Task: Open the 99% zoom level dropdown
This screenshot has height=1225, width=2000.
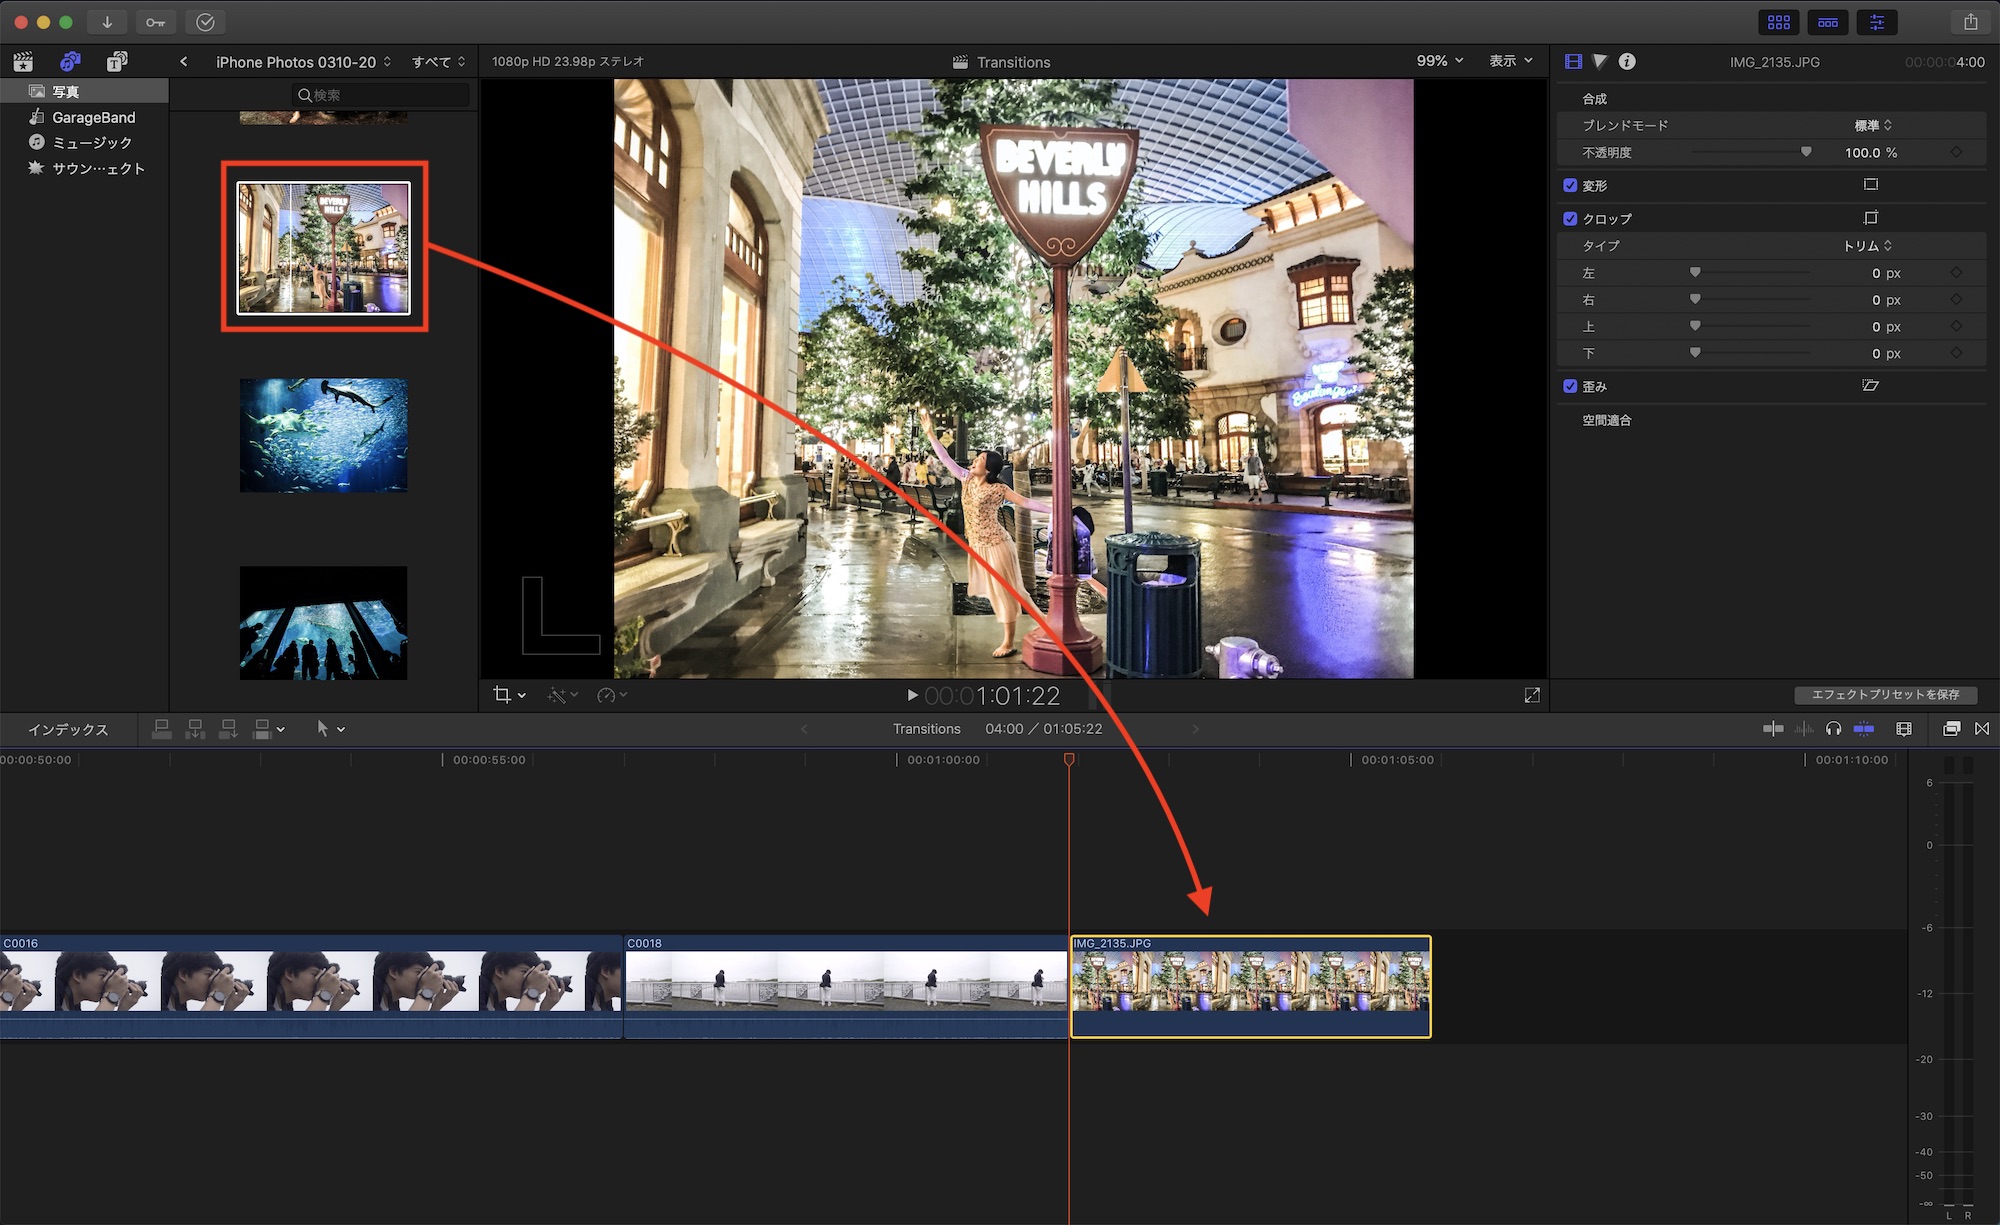Action: coord(1439,61)
